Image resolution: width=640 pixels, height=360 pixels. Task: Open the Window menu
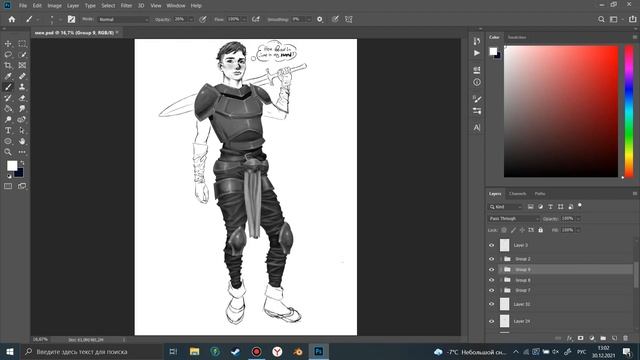[176, 6]
